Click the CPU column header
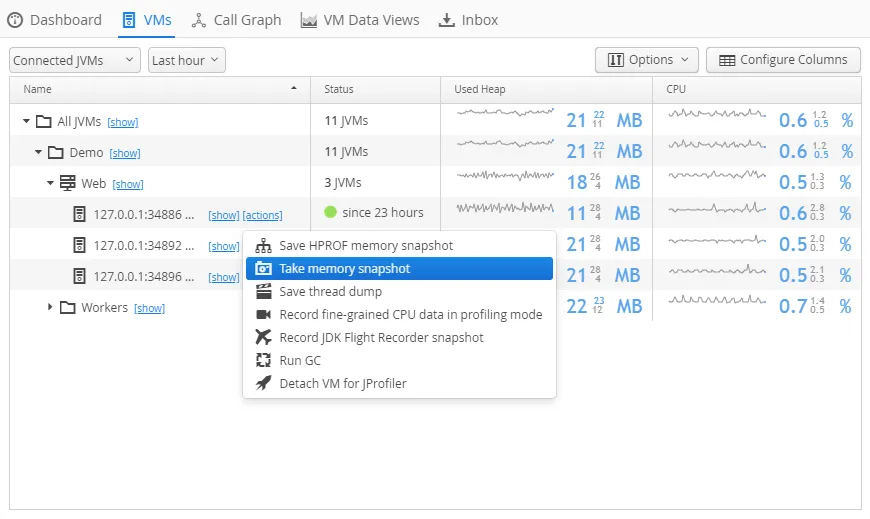 click(757, 89)
